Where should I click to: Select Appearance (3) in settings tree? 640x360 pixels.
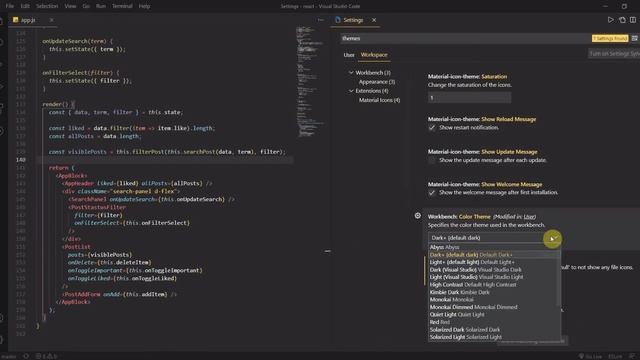click(x=377, y=82)
